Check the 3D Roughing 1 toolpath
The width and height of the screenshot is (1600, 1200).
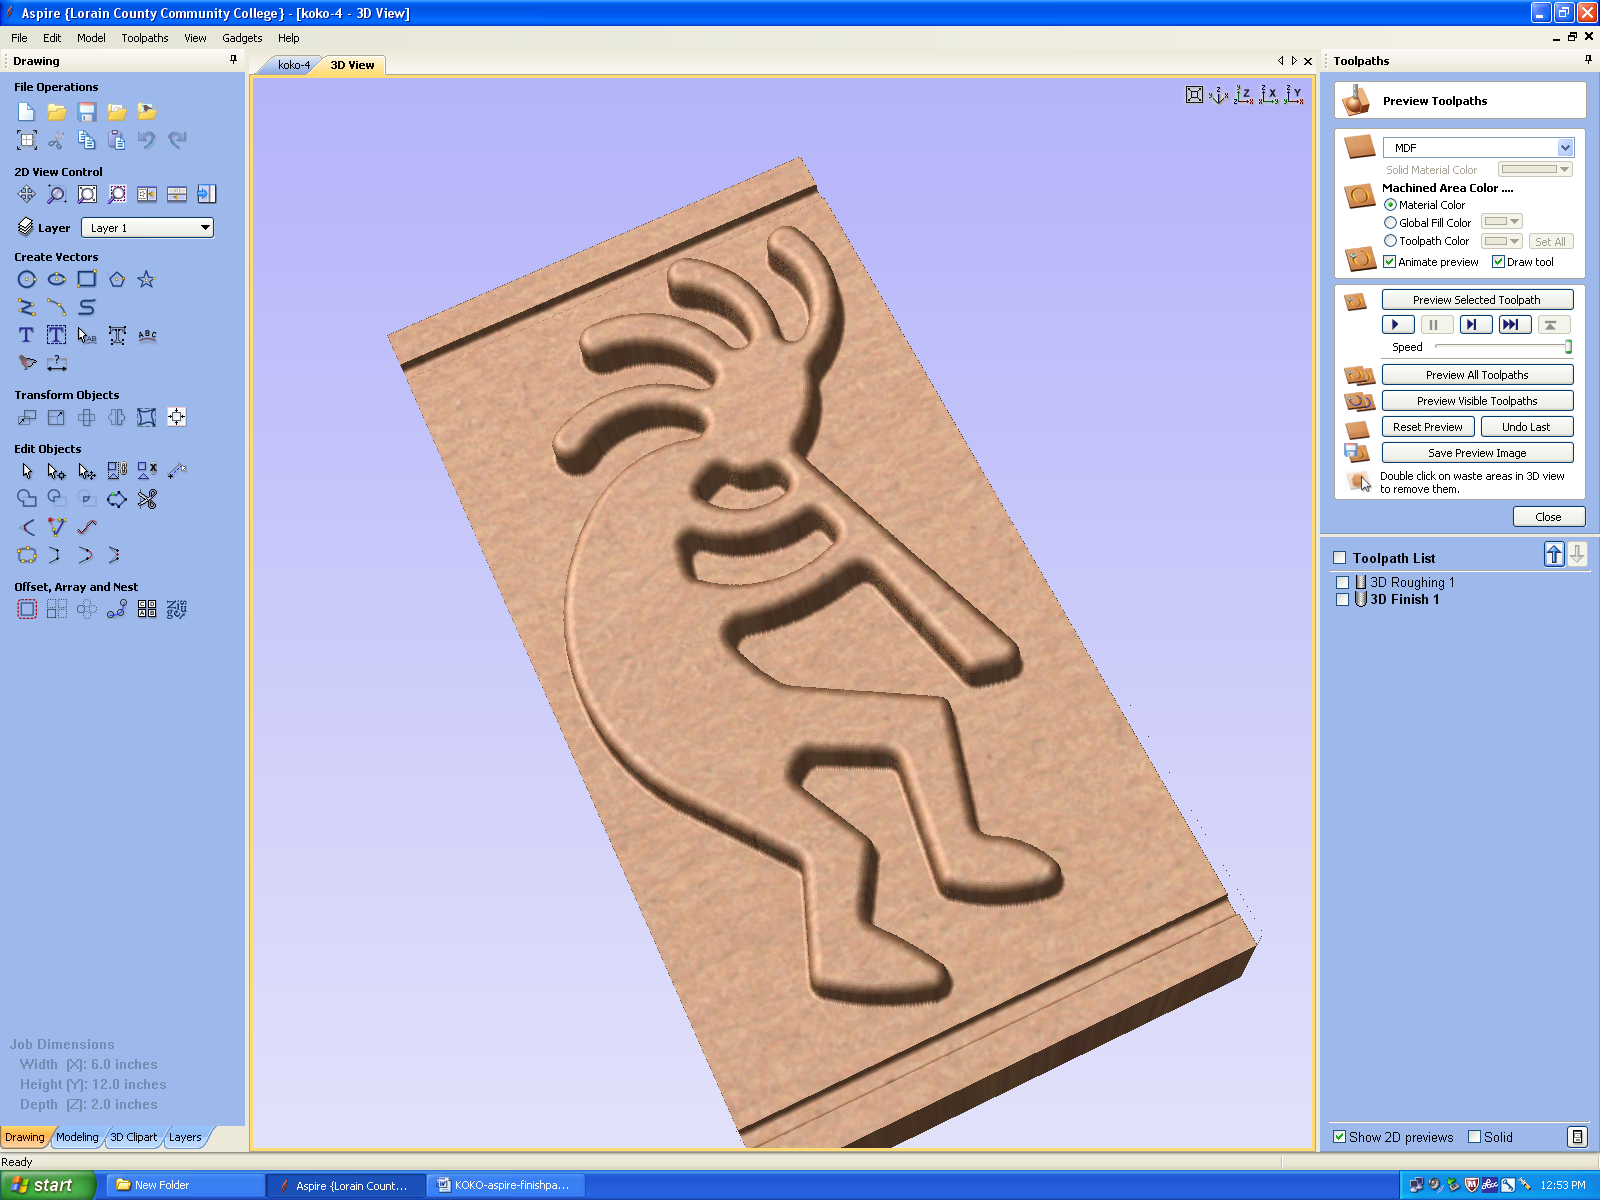(x=1343, y=582)
